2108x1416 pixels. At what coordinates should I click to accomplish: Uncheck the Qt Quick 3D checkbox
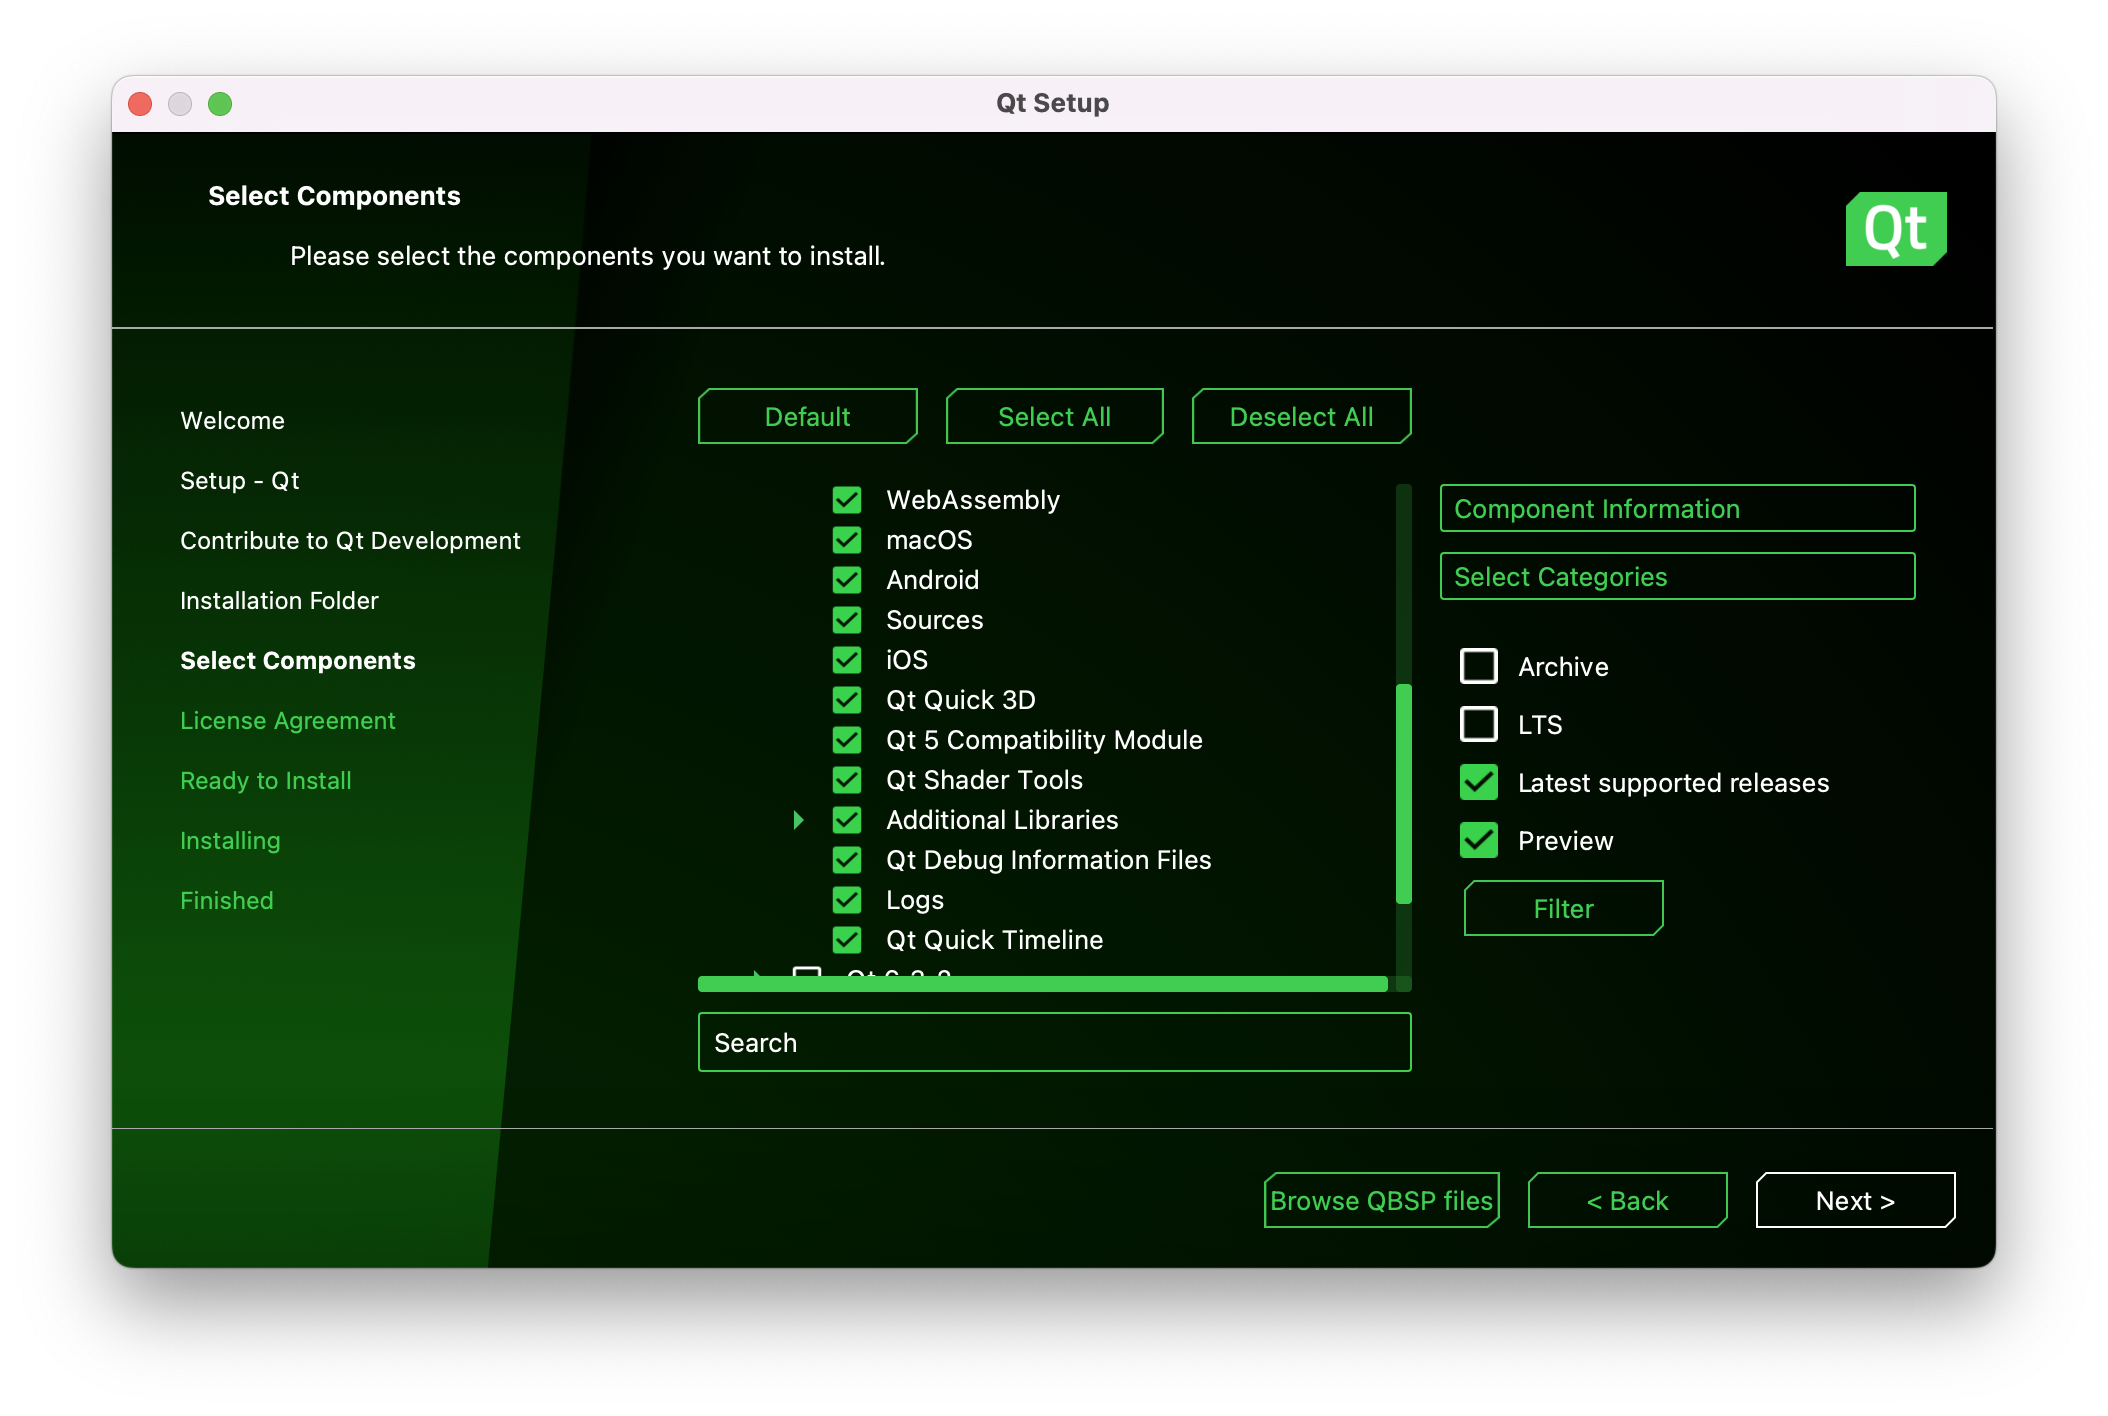click(x=847, y=700)
